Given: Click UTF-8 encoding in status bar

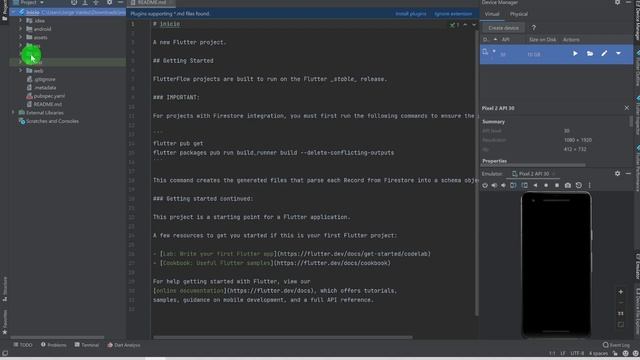Looking at the screenshot, I should [577, 353].
